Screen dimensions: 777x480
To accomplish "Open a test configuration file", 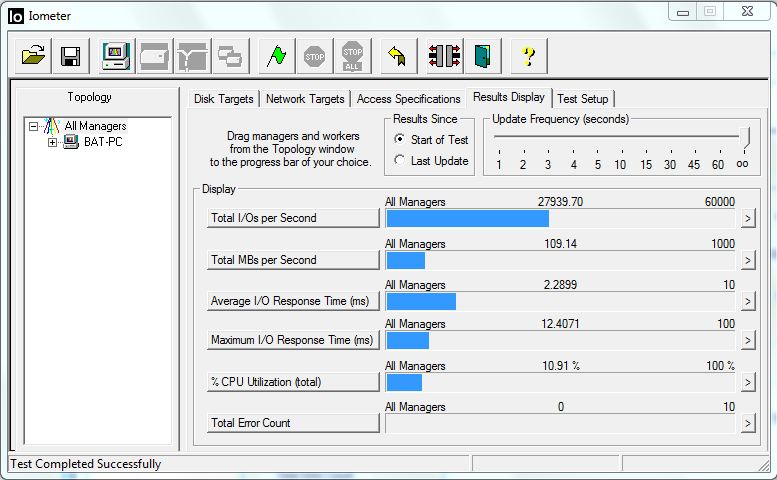I will pos(33,56).
